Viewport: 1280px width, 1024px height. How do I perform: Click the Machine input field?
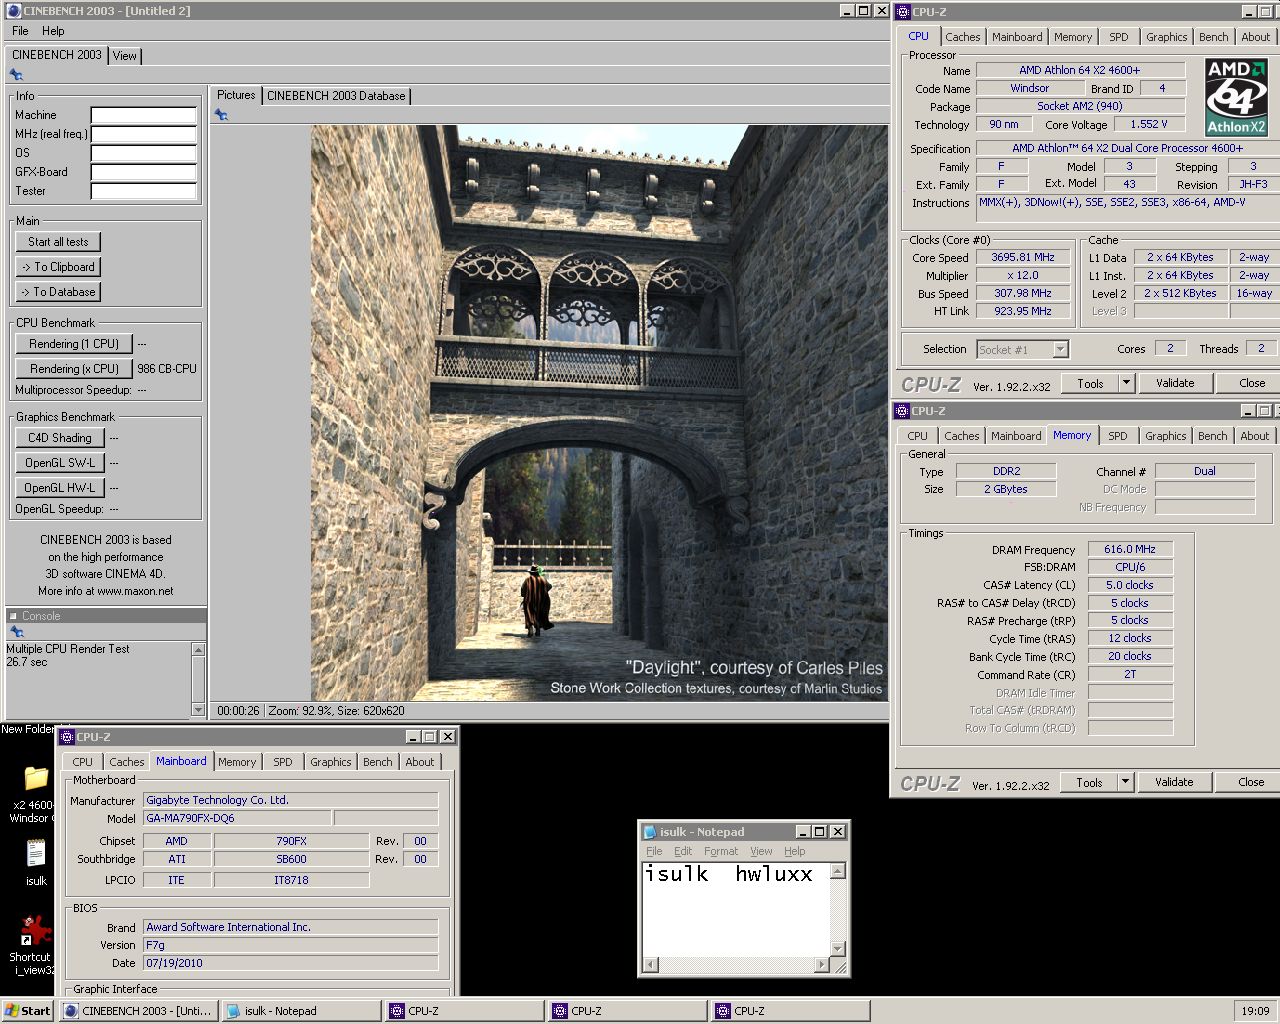(144, 115)
